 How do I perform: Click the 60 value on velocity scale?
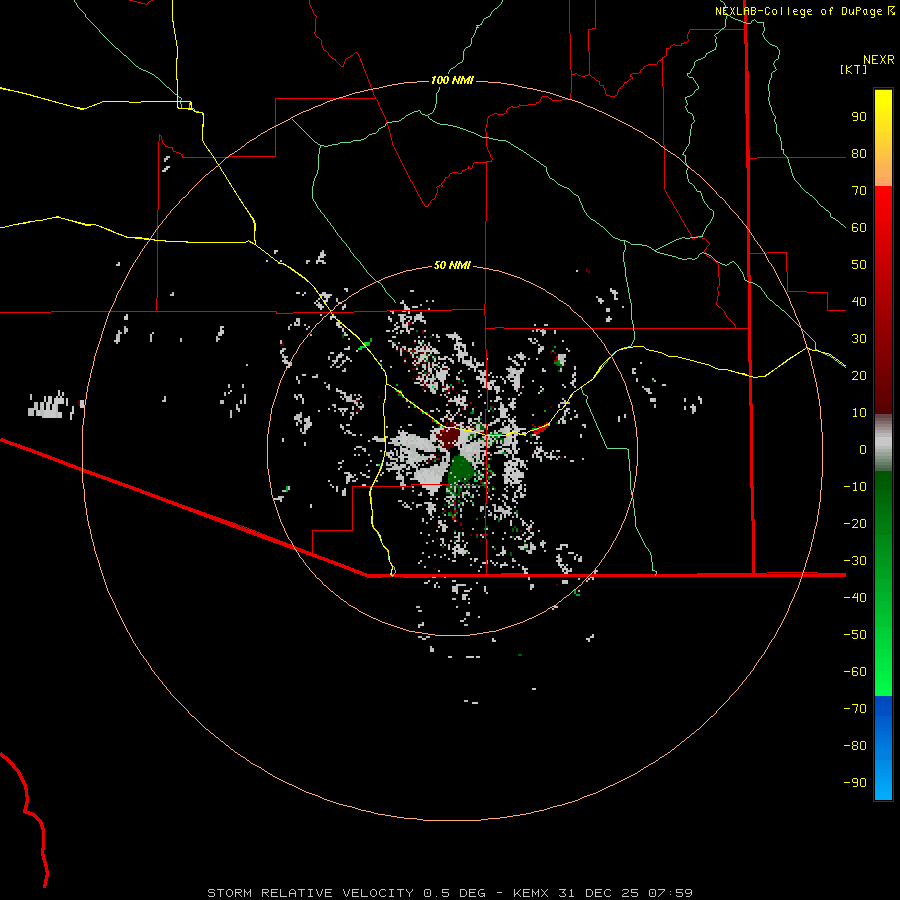(x=859, y=228)
